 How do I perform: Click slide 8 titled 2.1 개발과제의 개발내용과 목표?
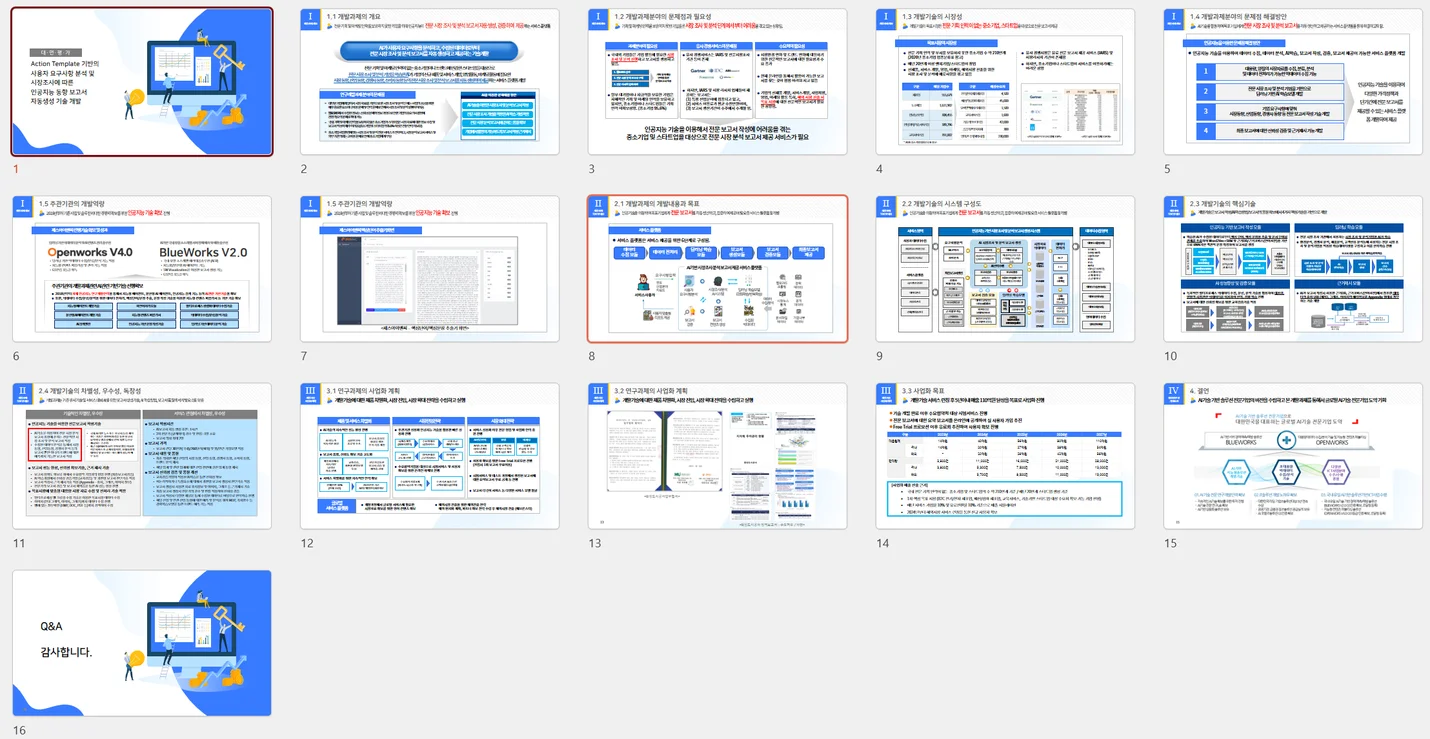pyautogui.click(x=717, y=269)
